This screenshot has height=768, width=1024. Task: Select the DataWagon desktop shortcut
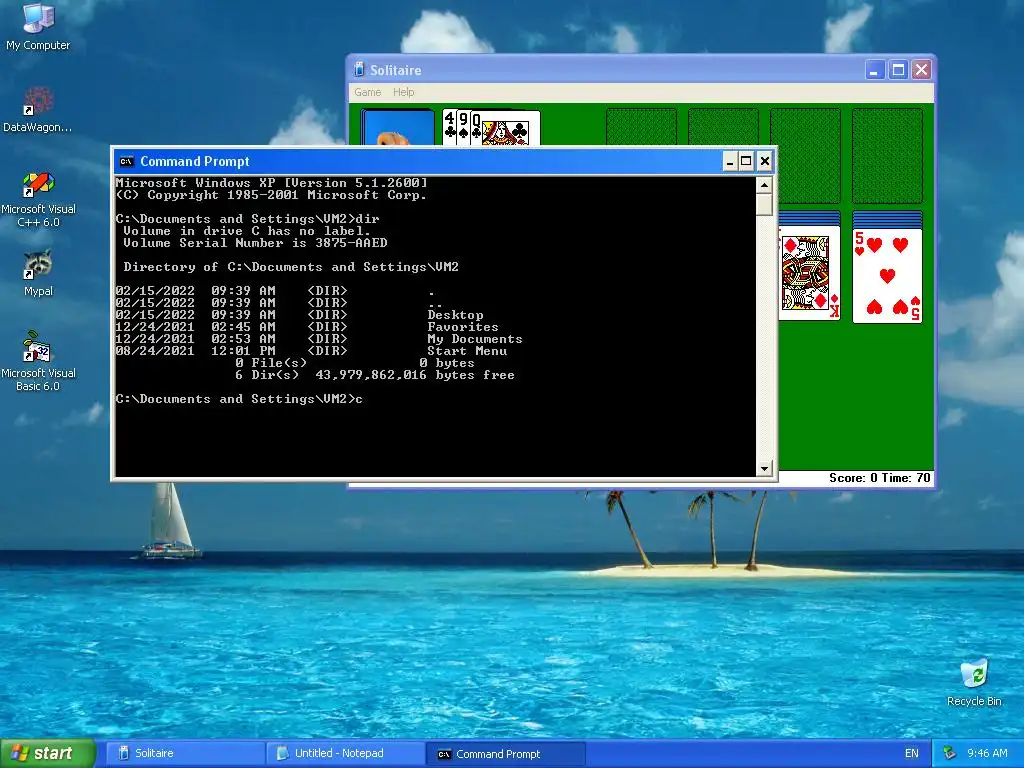(x=37, y=109)
